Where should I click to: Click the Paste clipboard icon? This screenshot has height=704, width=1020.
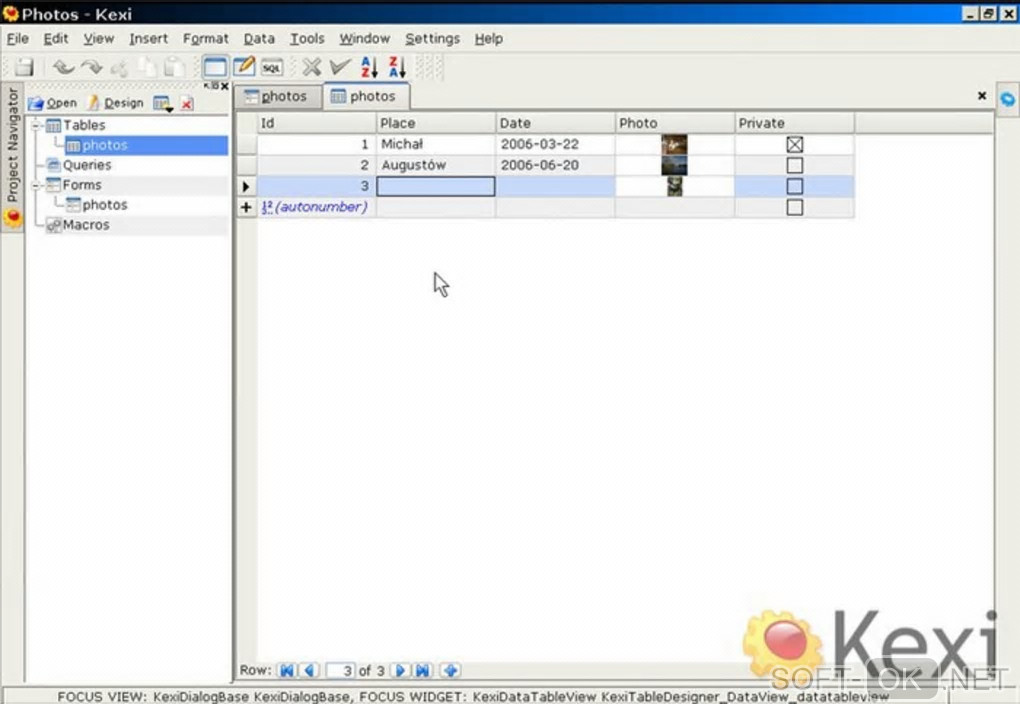(174, 67)
